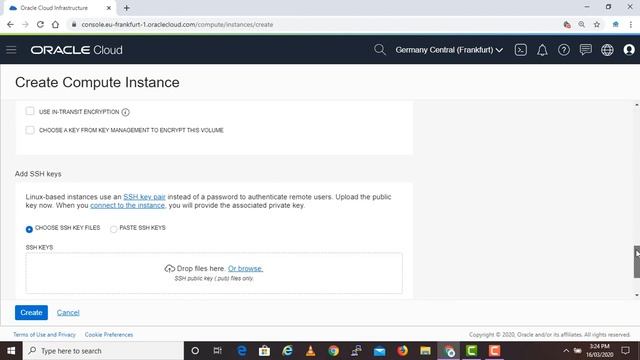Check choose a key from Key Management

(x=30, y=130)
